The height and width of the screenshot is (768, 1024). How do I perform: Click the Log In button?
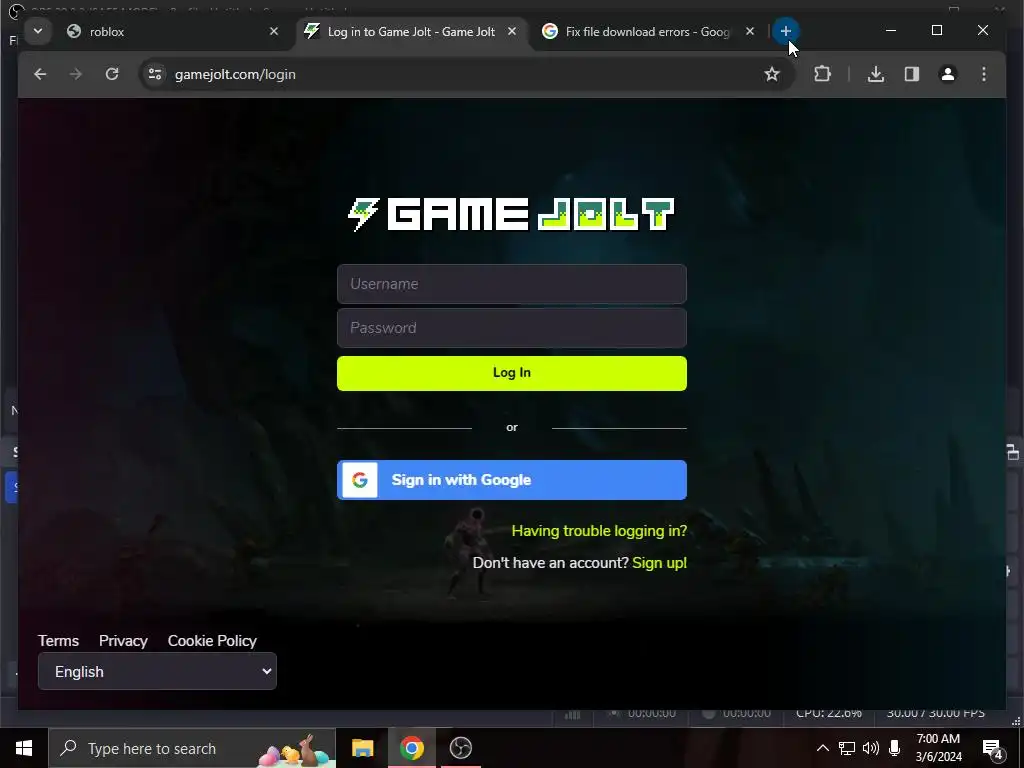(x=511, y=373)
